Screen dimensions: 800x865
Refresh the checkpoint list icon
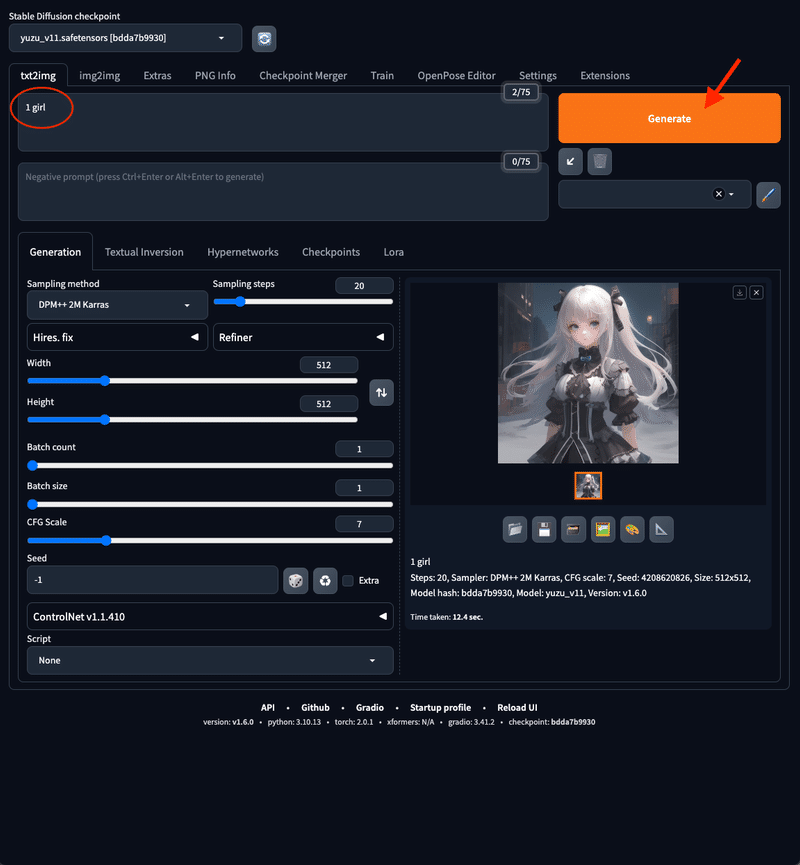tap(264, 39)
